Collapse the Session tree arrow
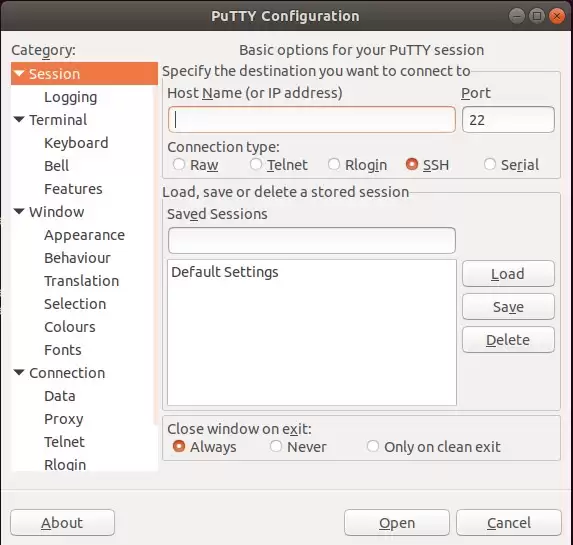The height and width of the screenshot is (545, 573). pyautogui.click(x=19, y=74)
